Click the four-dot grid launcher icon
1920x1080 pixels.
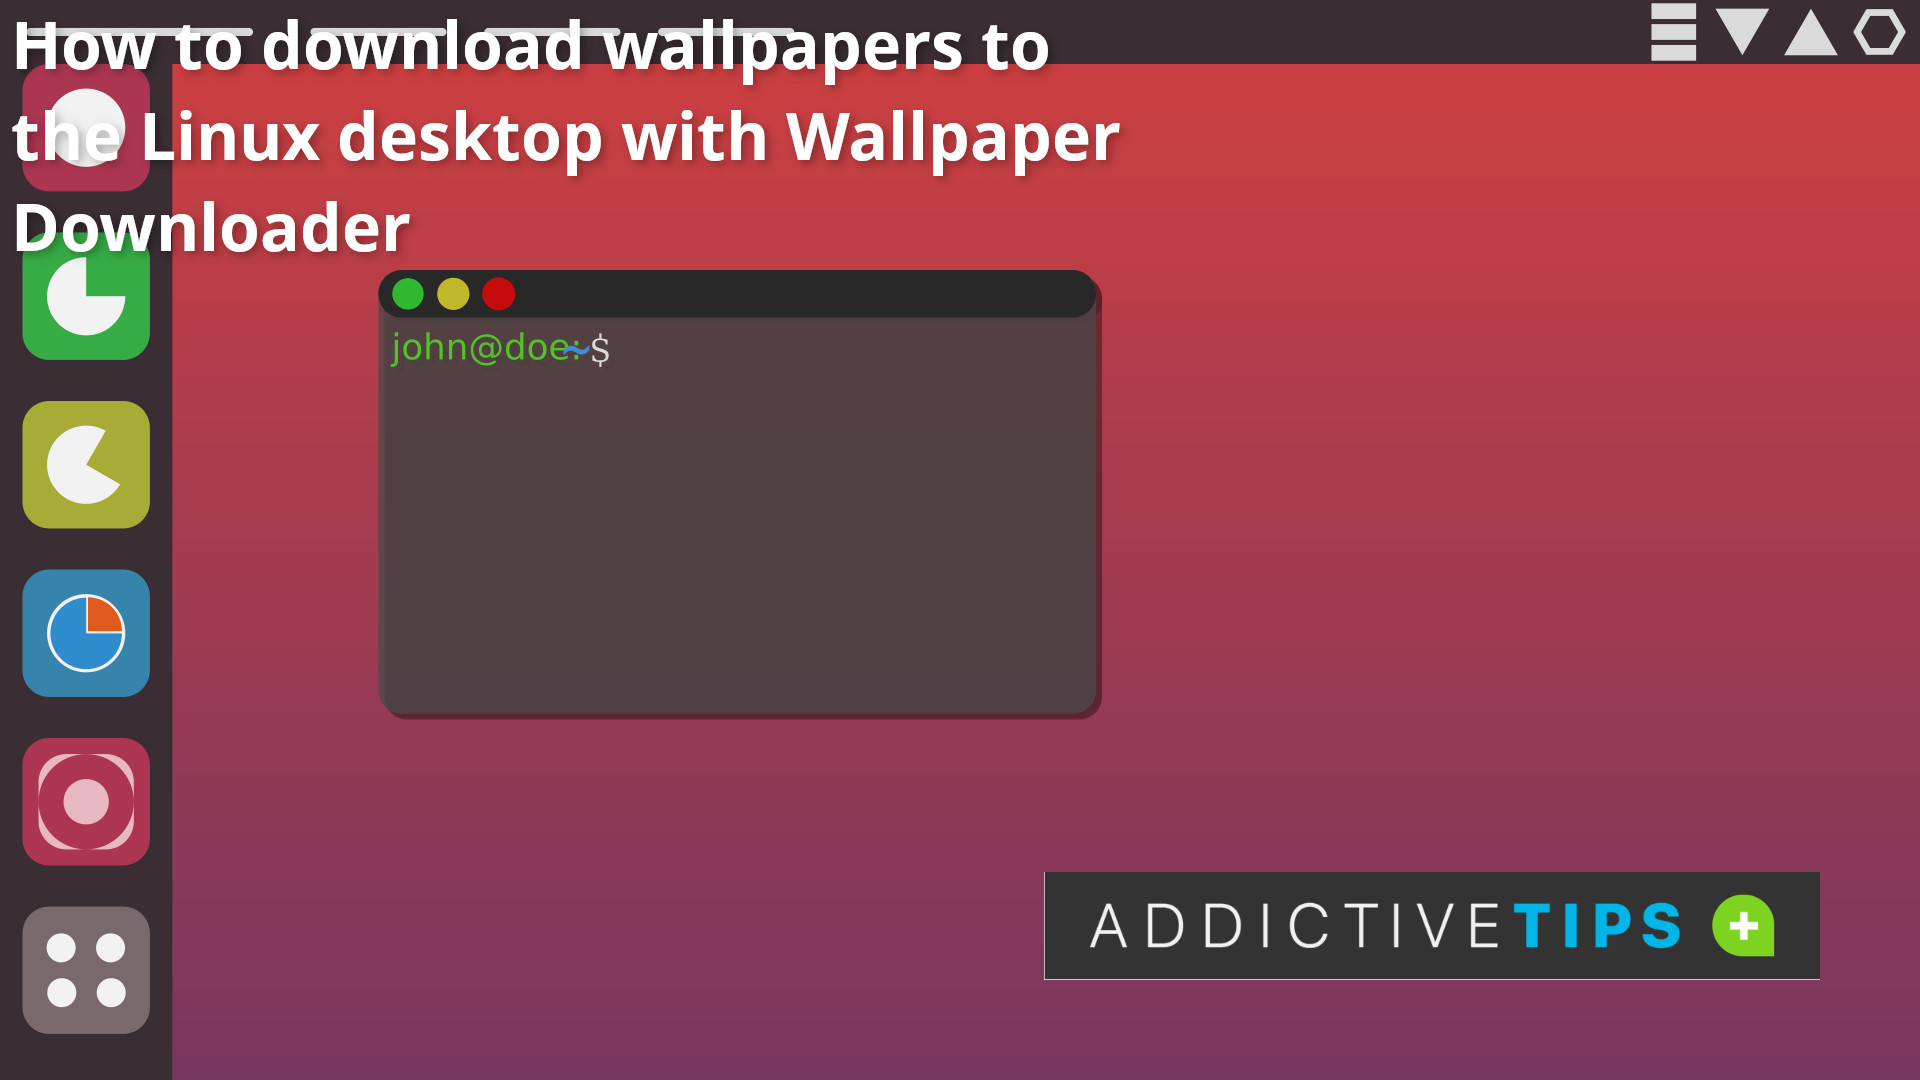86,969
